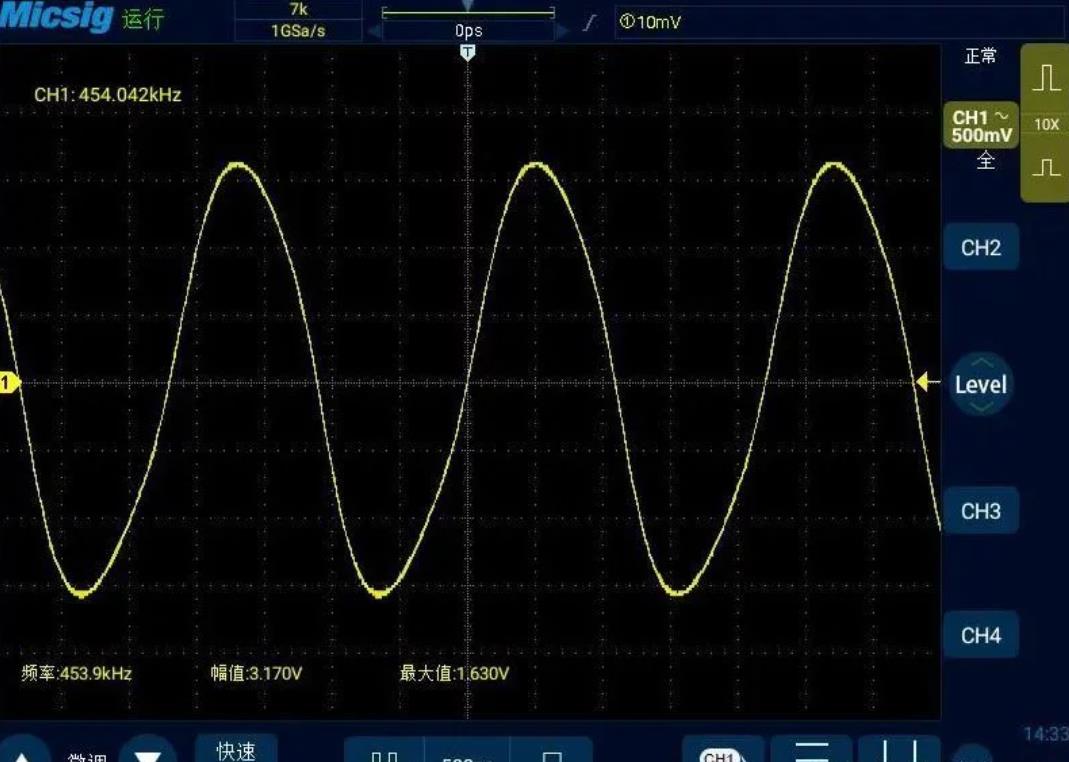Open the 10X probe attenuation setting
This screenshot has width=1069, height=762.
(x=1046, y=125)
